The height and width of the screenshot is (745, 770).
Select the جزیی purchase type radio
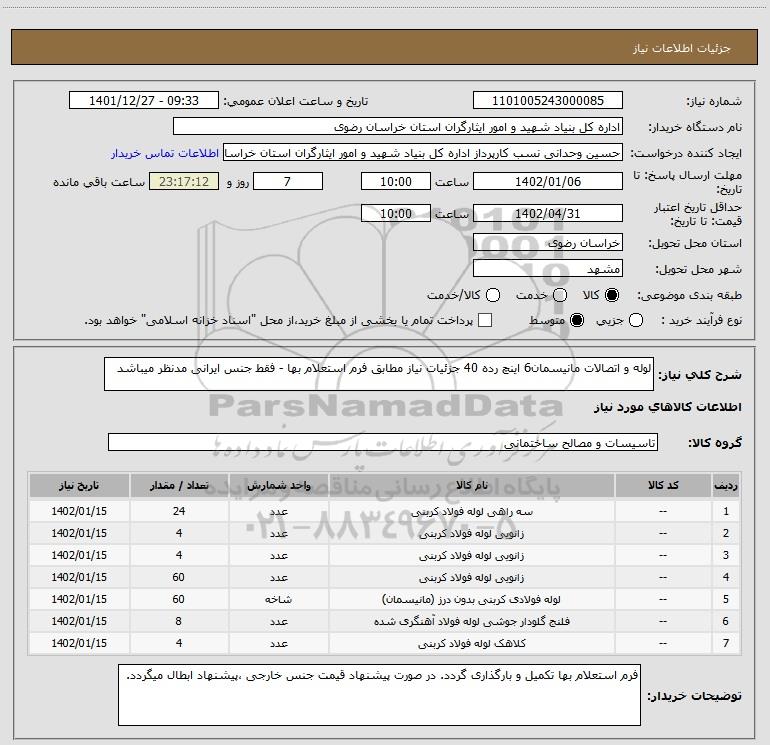point(636,320)
